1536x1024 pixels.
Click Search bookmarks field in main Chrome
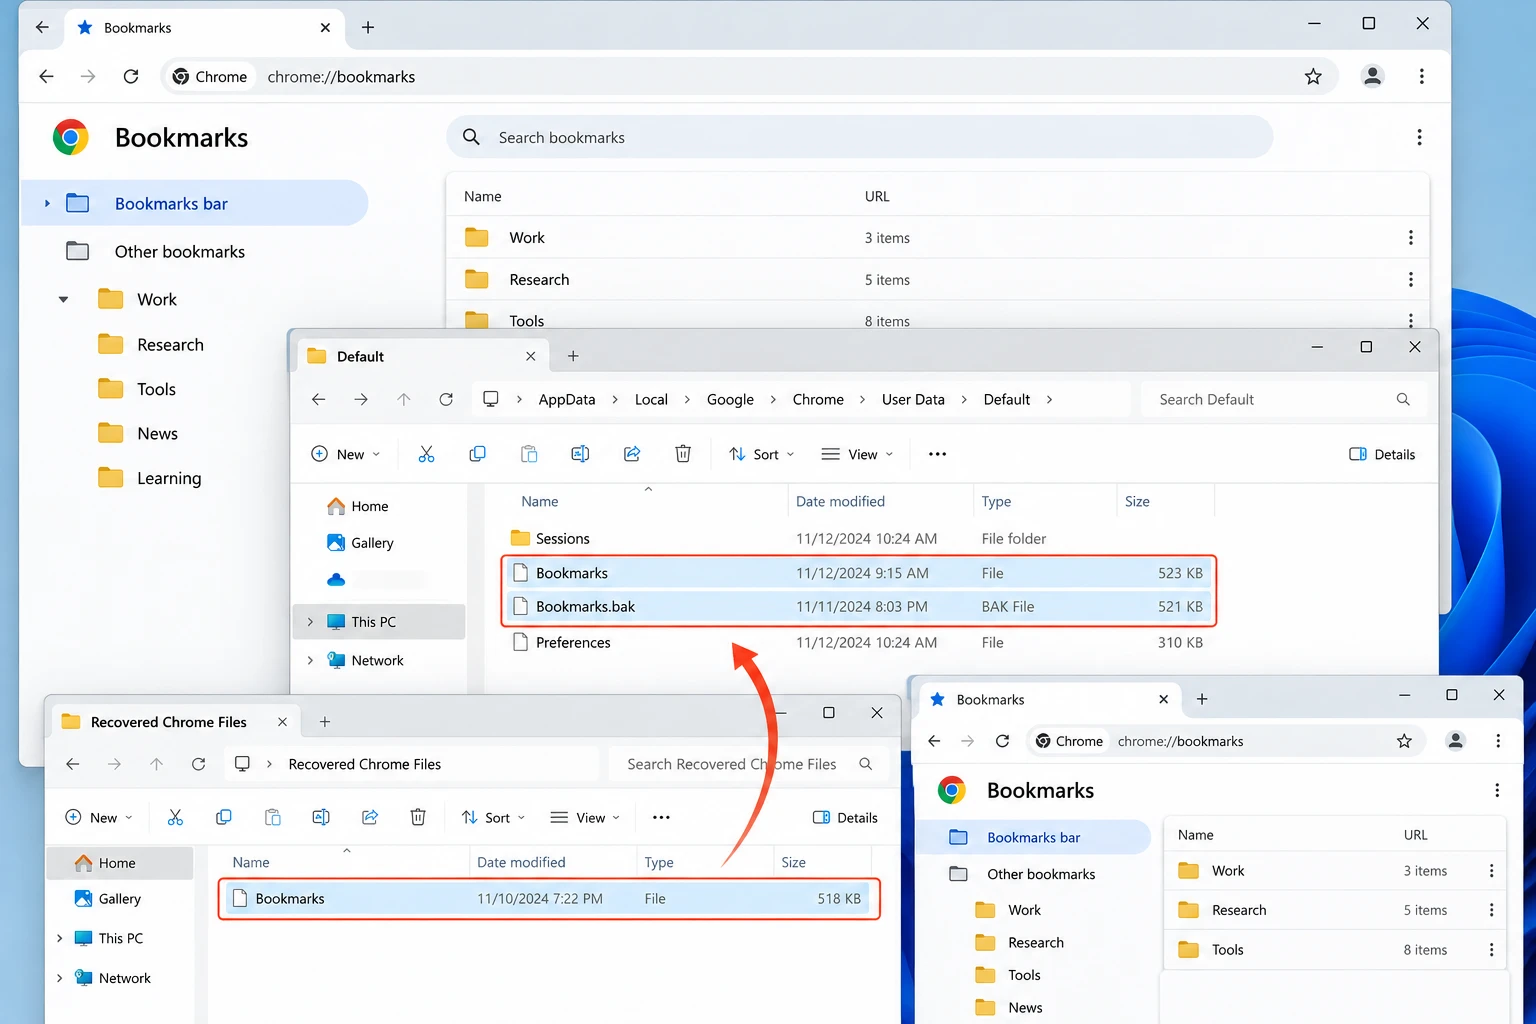coord(860,137)
